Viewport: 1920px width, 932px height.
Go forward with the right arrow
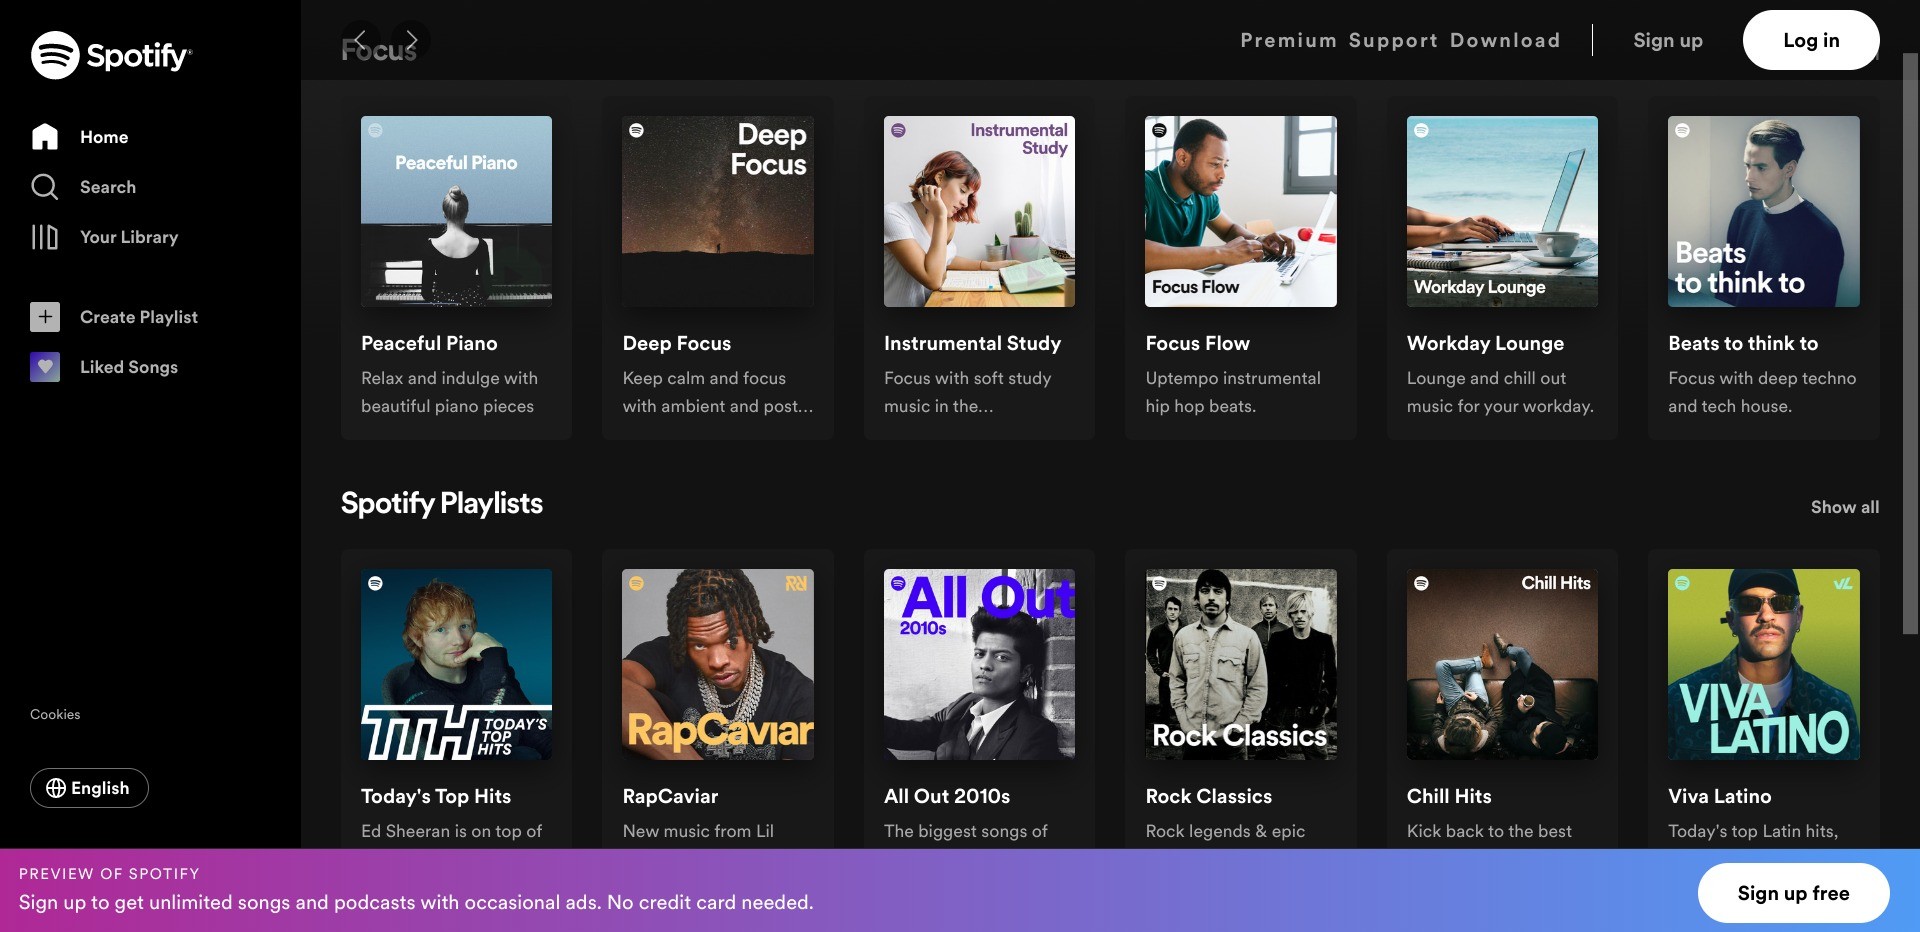411,40
